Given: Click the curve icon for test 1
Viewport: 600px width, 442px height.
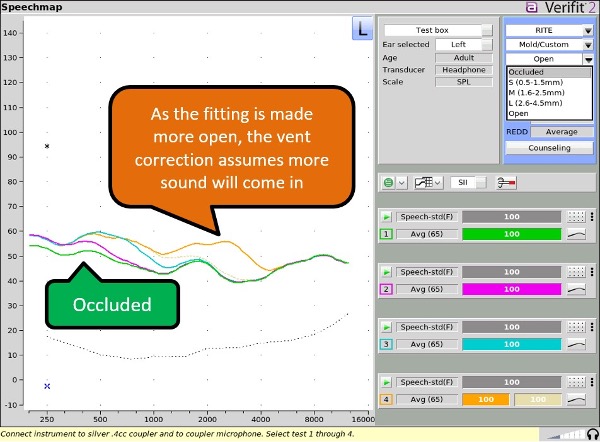Looking at the screenshot, I should pos(576,234).
